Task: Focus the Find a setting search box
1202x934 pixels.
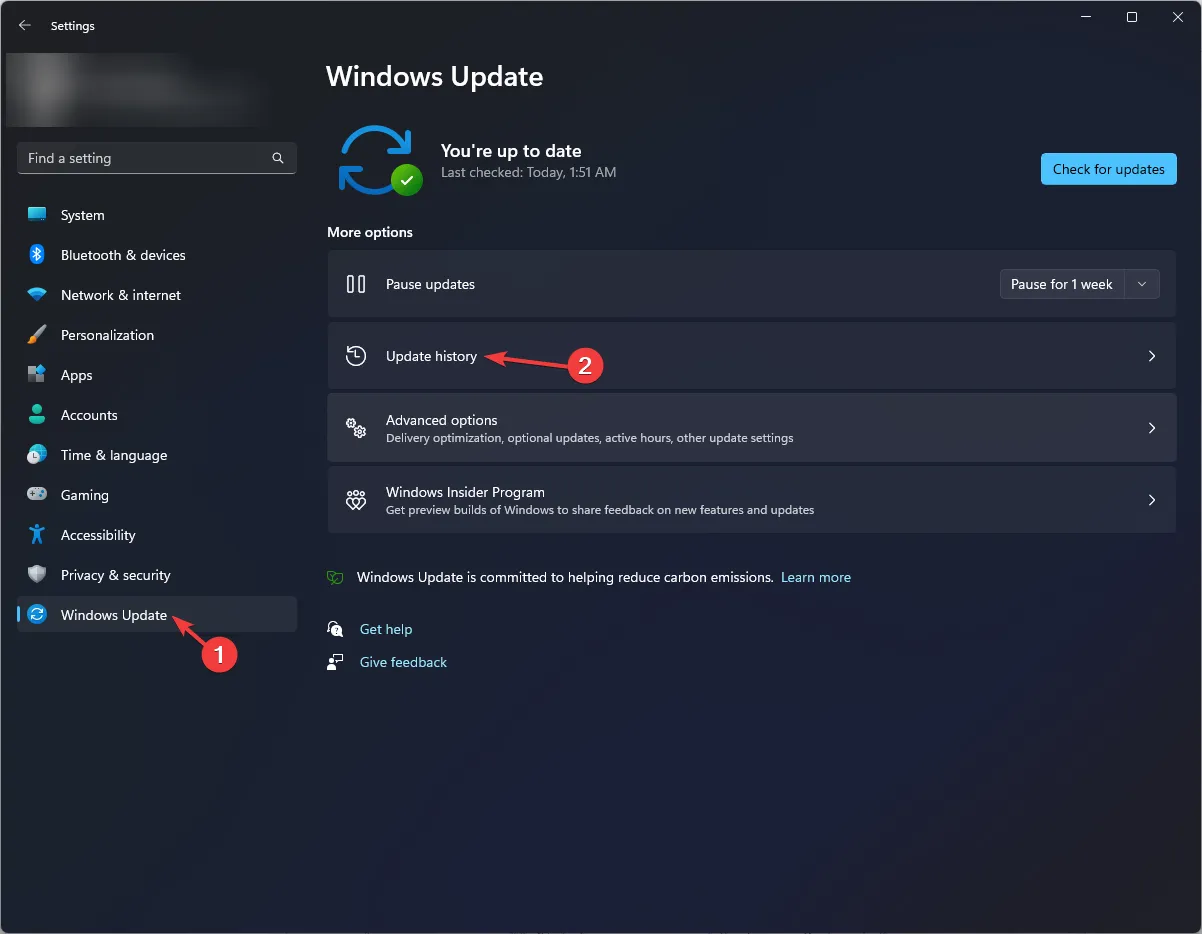Action: [157, 158]
